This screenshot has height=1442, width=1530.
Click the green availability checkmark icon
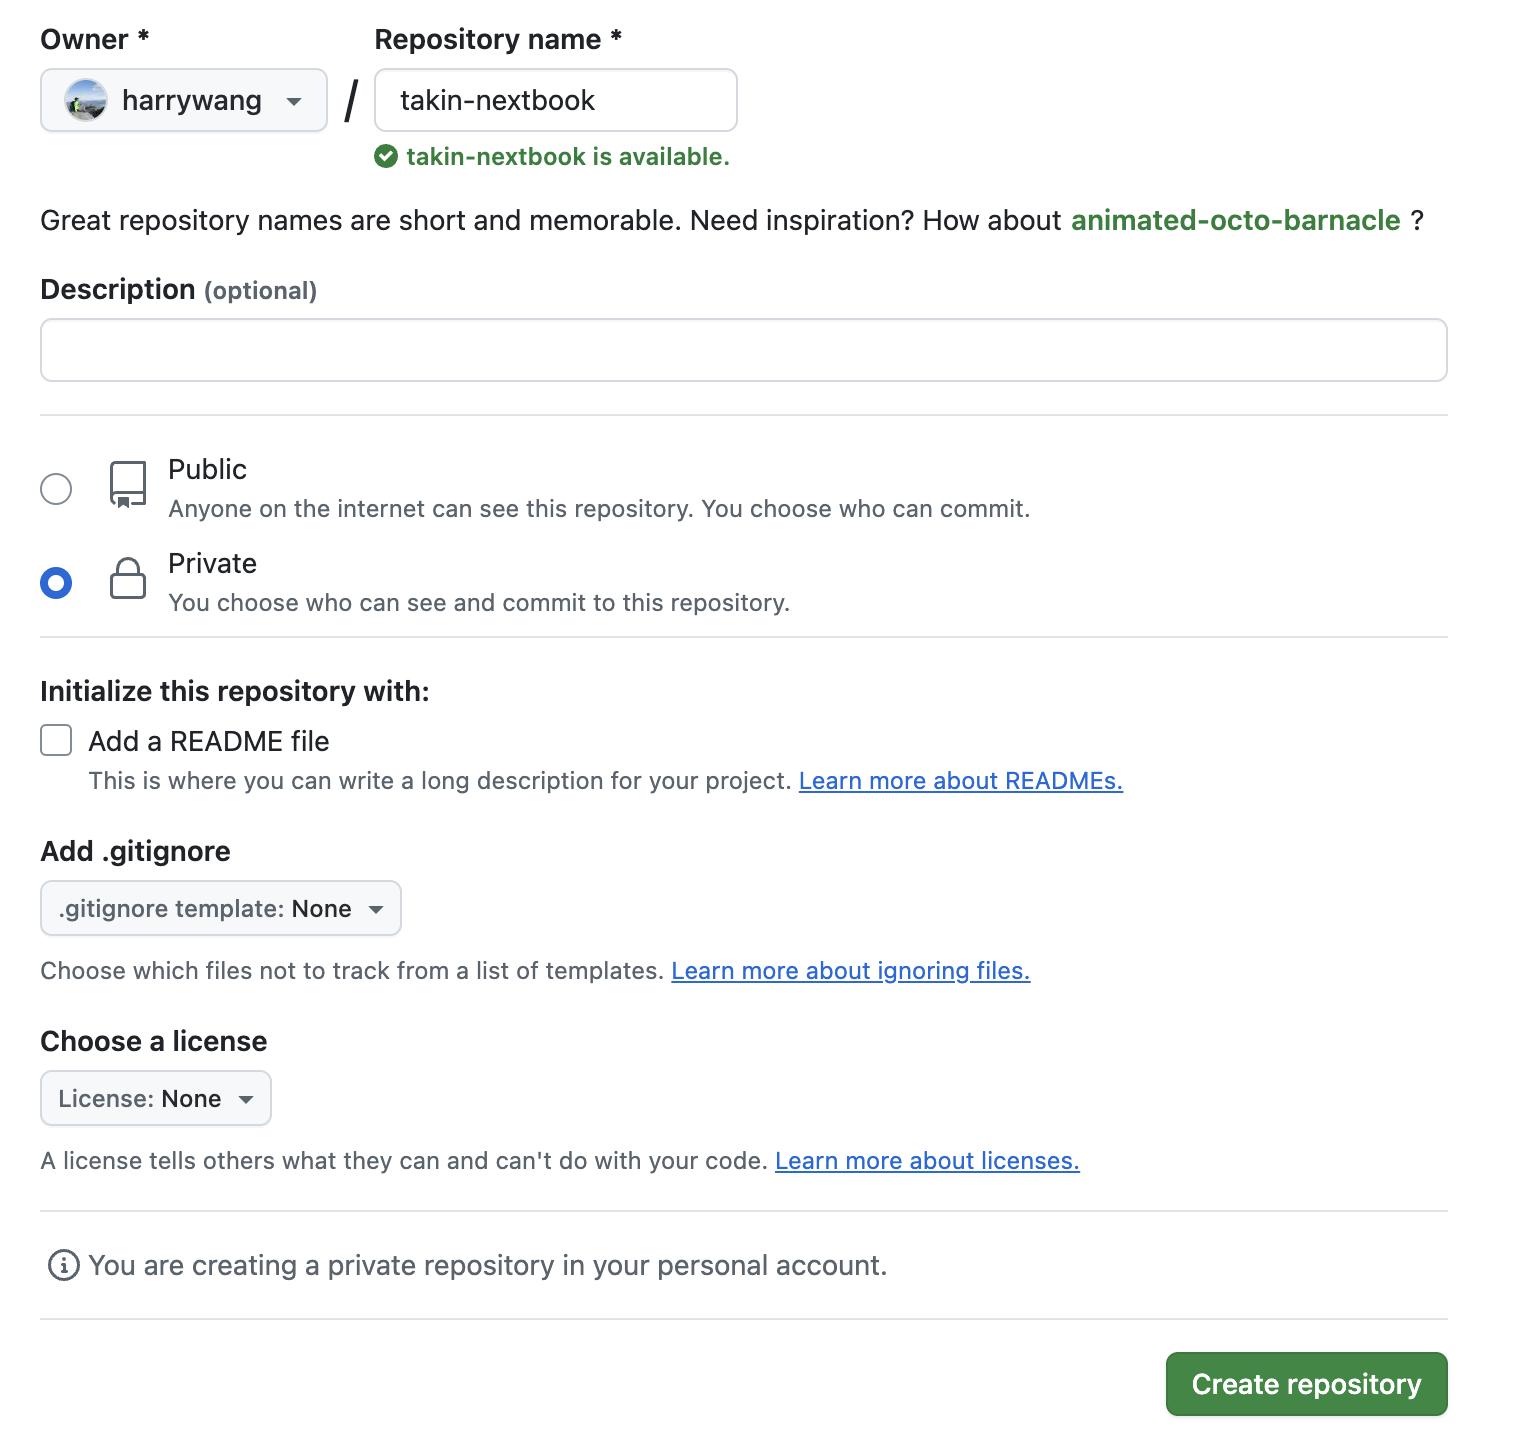386,157
